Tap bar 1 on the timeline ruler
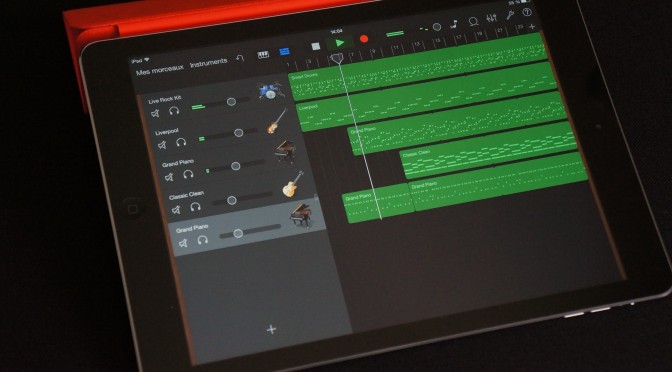672x372 pixels. click(288, 65)
